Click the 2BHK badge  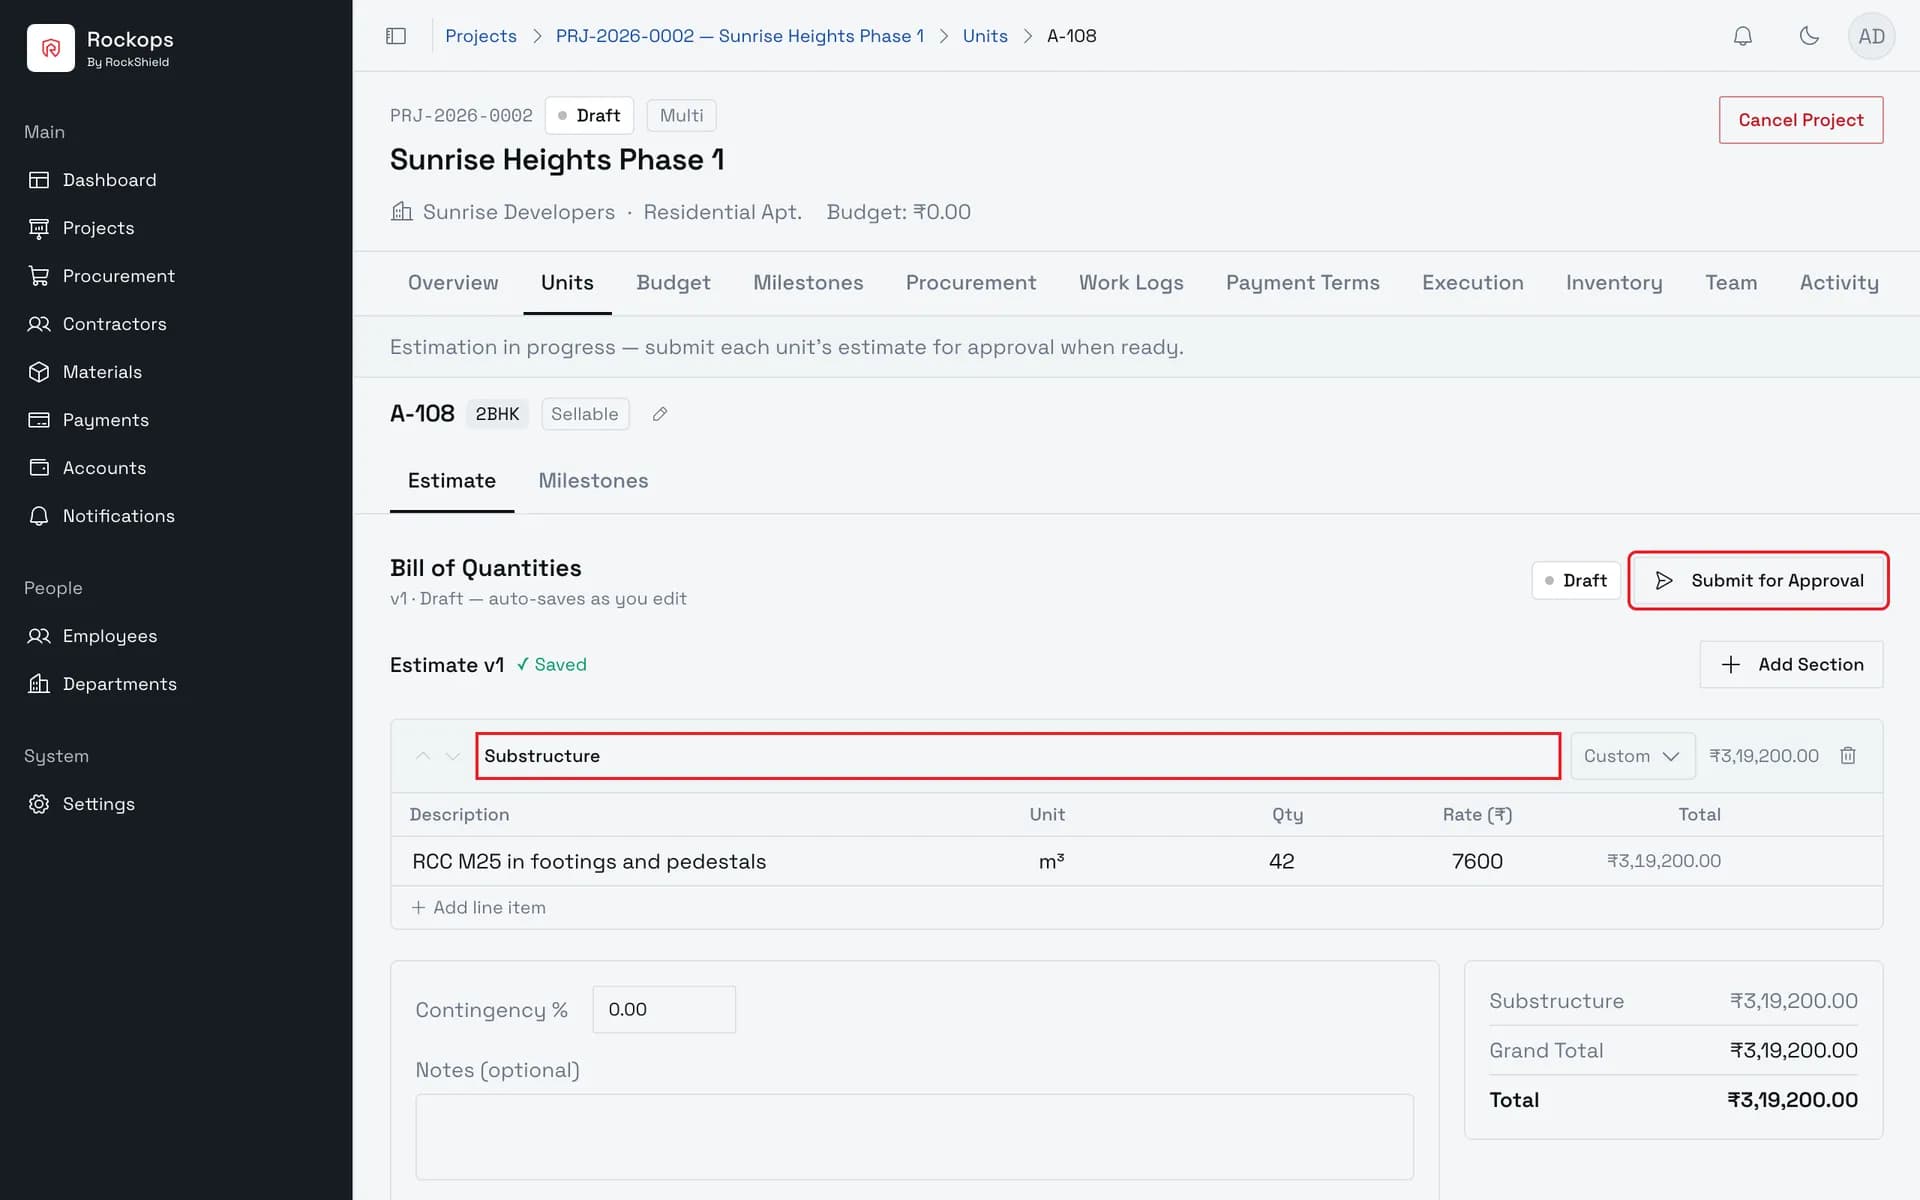(x=497, y=414)
